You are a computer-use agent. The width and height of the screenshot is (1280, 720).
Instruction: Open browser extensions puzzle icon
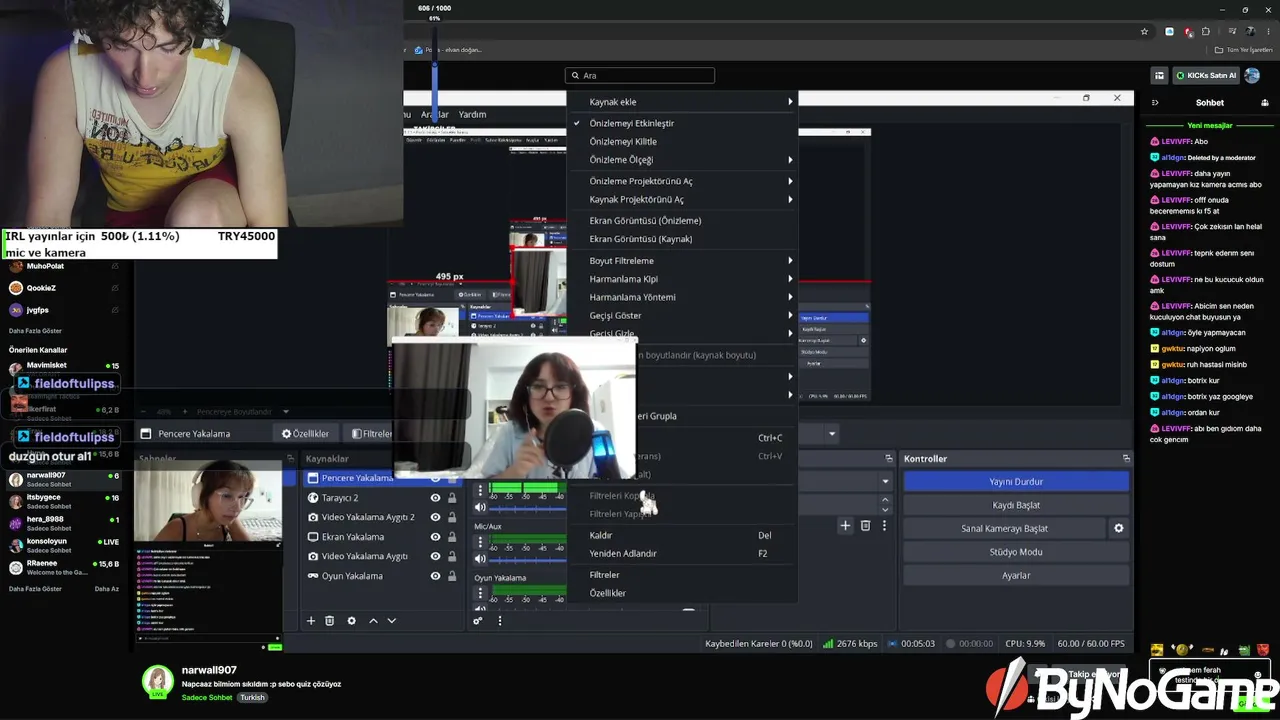point(1207,31)
